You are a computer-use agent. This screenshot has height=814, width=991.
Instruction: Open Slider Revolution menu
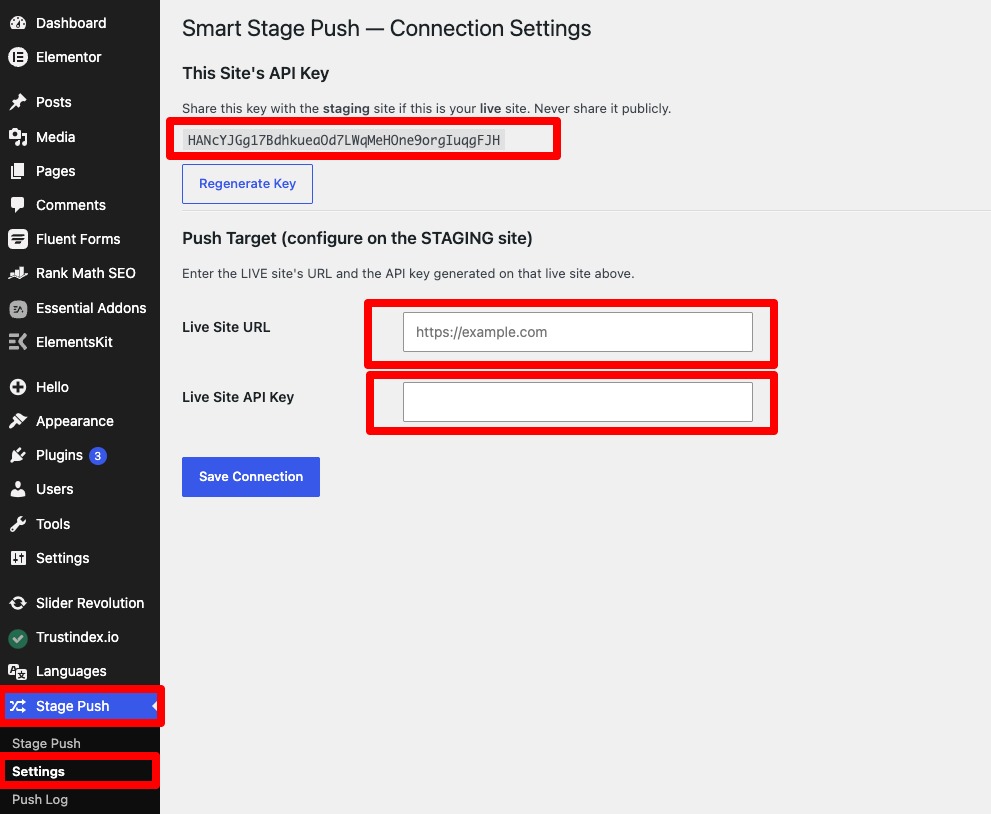(90, 603)
